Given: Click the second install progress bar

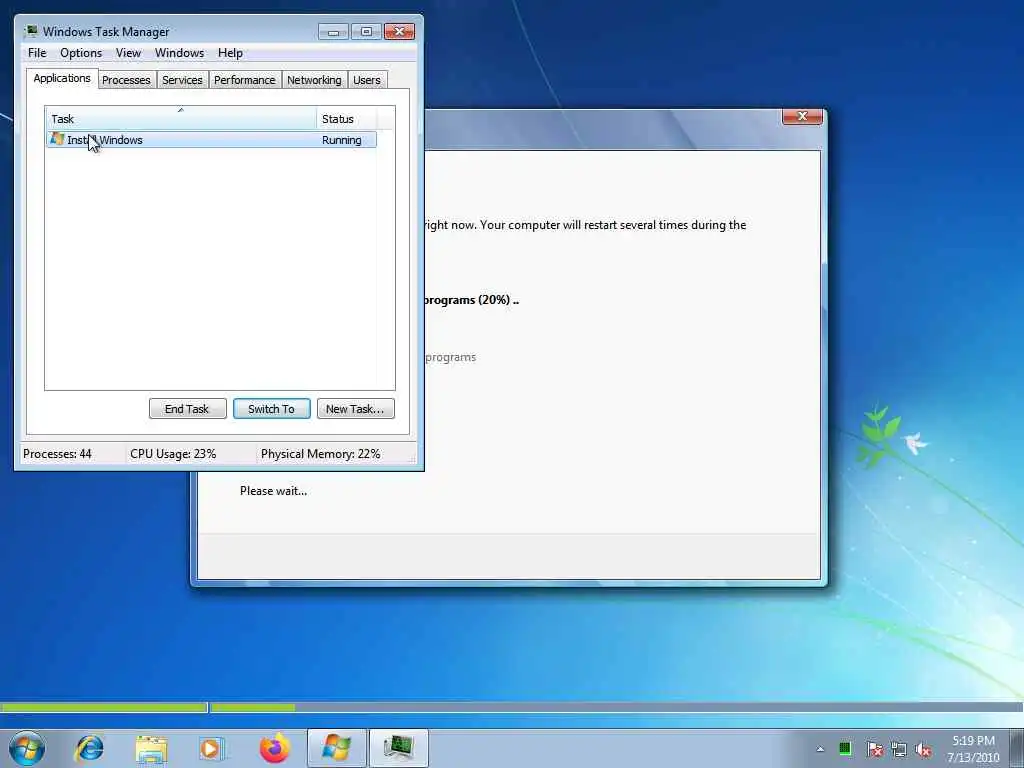Looking at the screenshot, I should click(x=616, y=707).
